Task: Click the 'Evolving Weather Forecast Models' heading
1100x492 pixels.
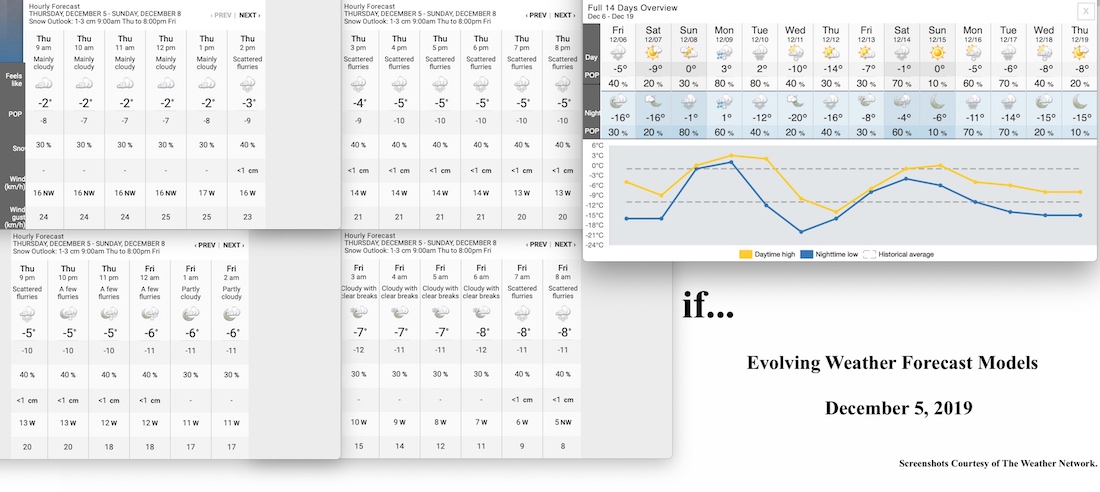Action: tap(892, 363)
